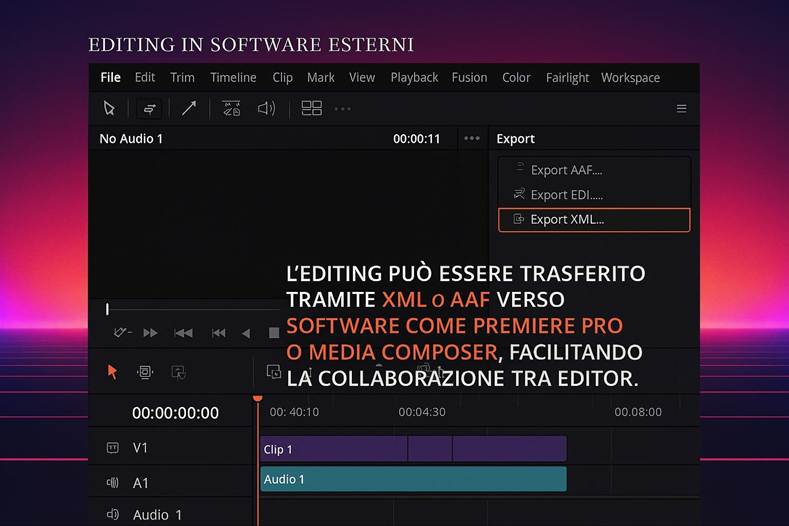Screen dimensions: 789x526
Task: Open the hamburger menu at toolbar right
Action: tap(681, 109)
